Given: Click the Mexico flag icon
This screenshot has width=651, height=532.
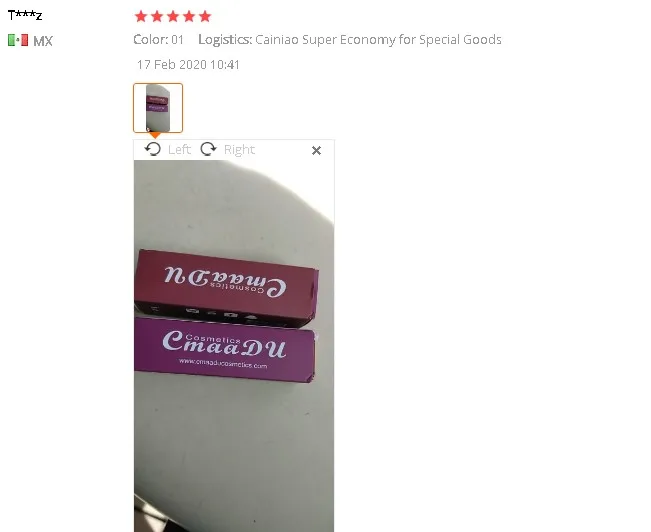Looking at the screenshot, I should pos(18,40).
